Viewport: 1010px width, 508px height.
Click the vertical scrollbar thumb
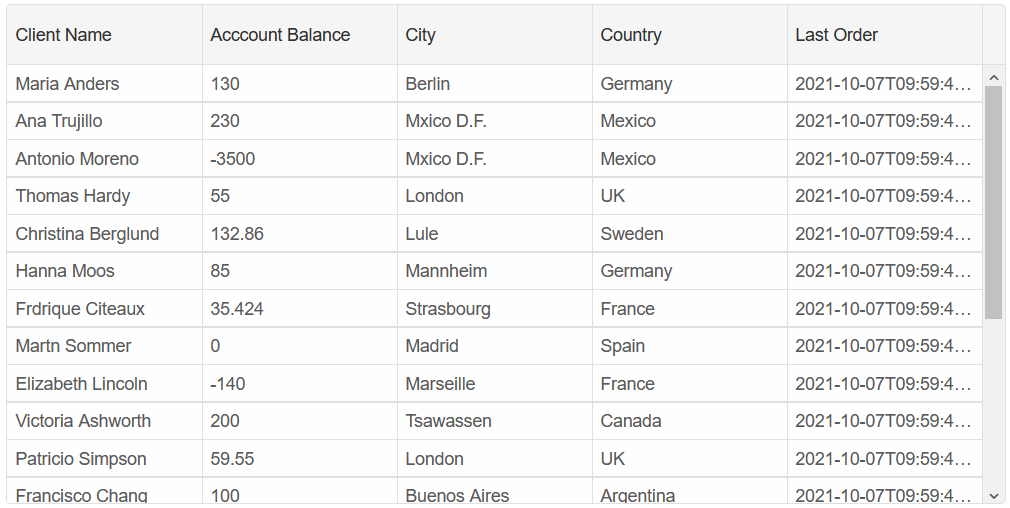pos(993,202)
